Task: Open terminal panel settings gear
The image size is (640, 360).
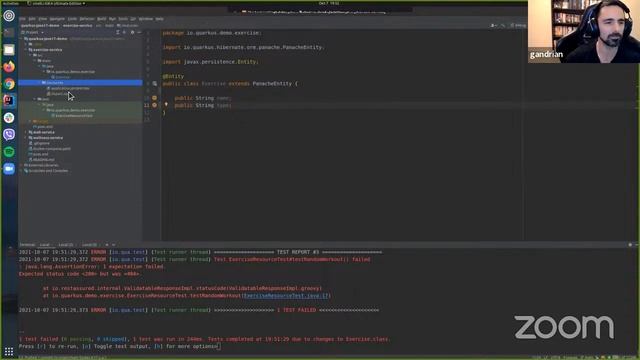Action: tap(630, 245)
